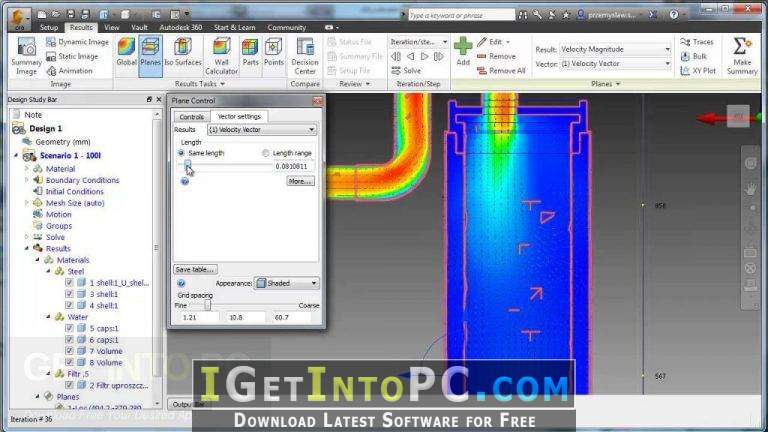This screenshot has width=768, height=432.
Task: Open the help question mark icon
Action: click(674, 15)
